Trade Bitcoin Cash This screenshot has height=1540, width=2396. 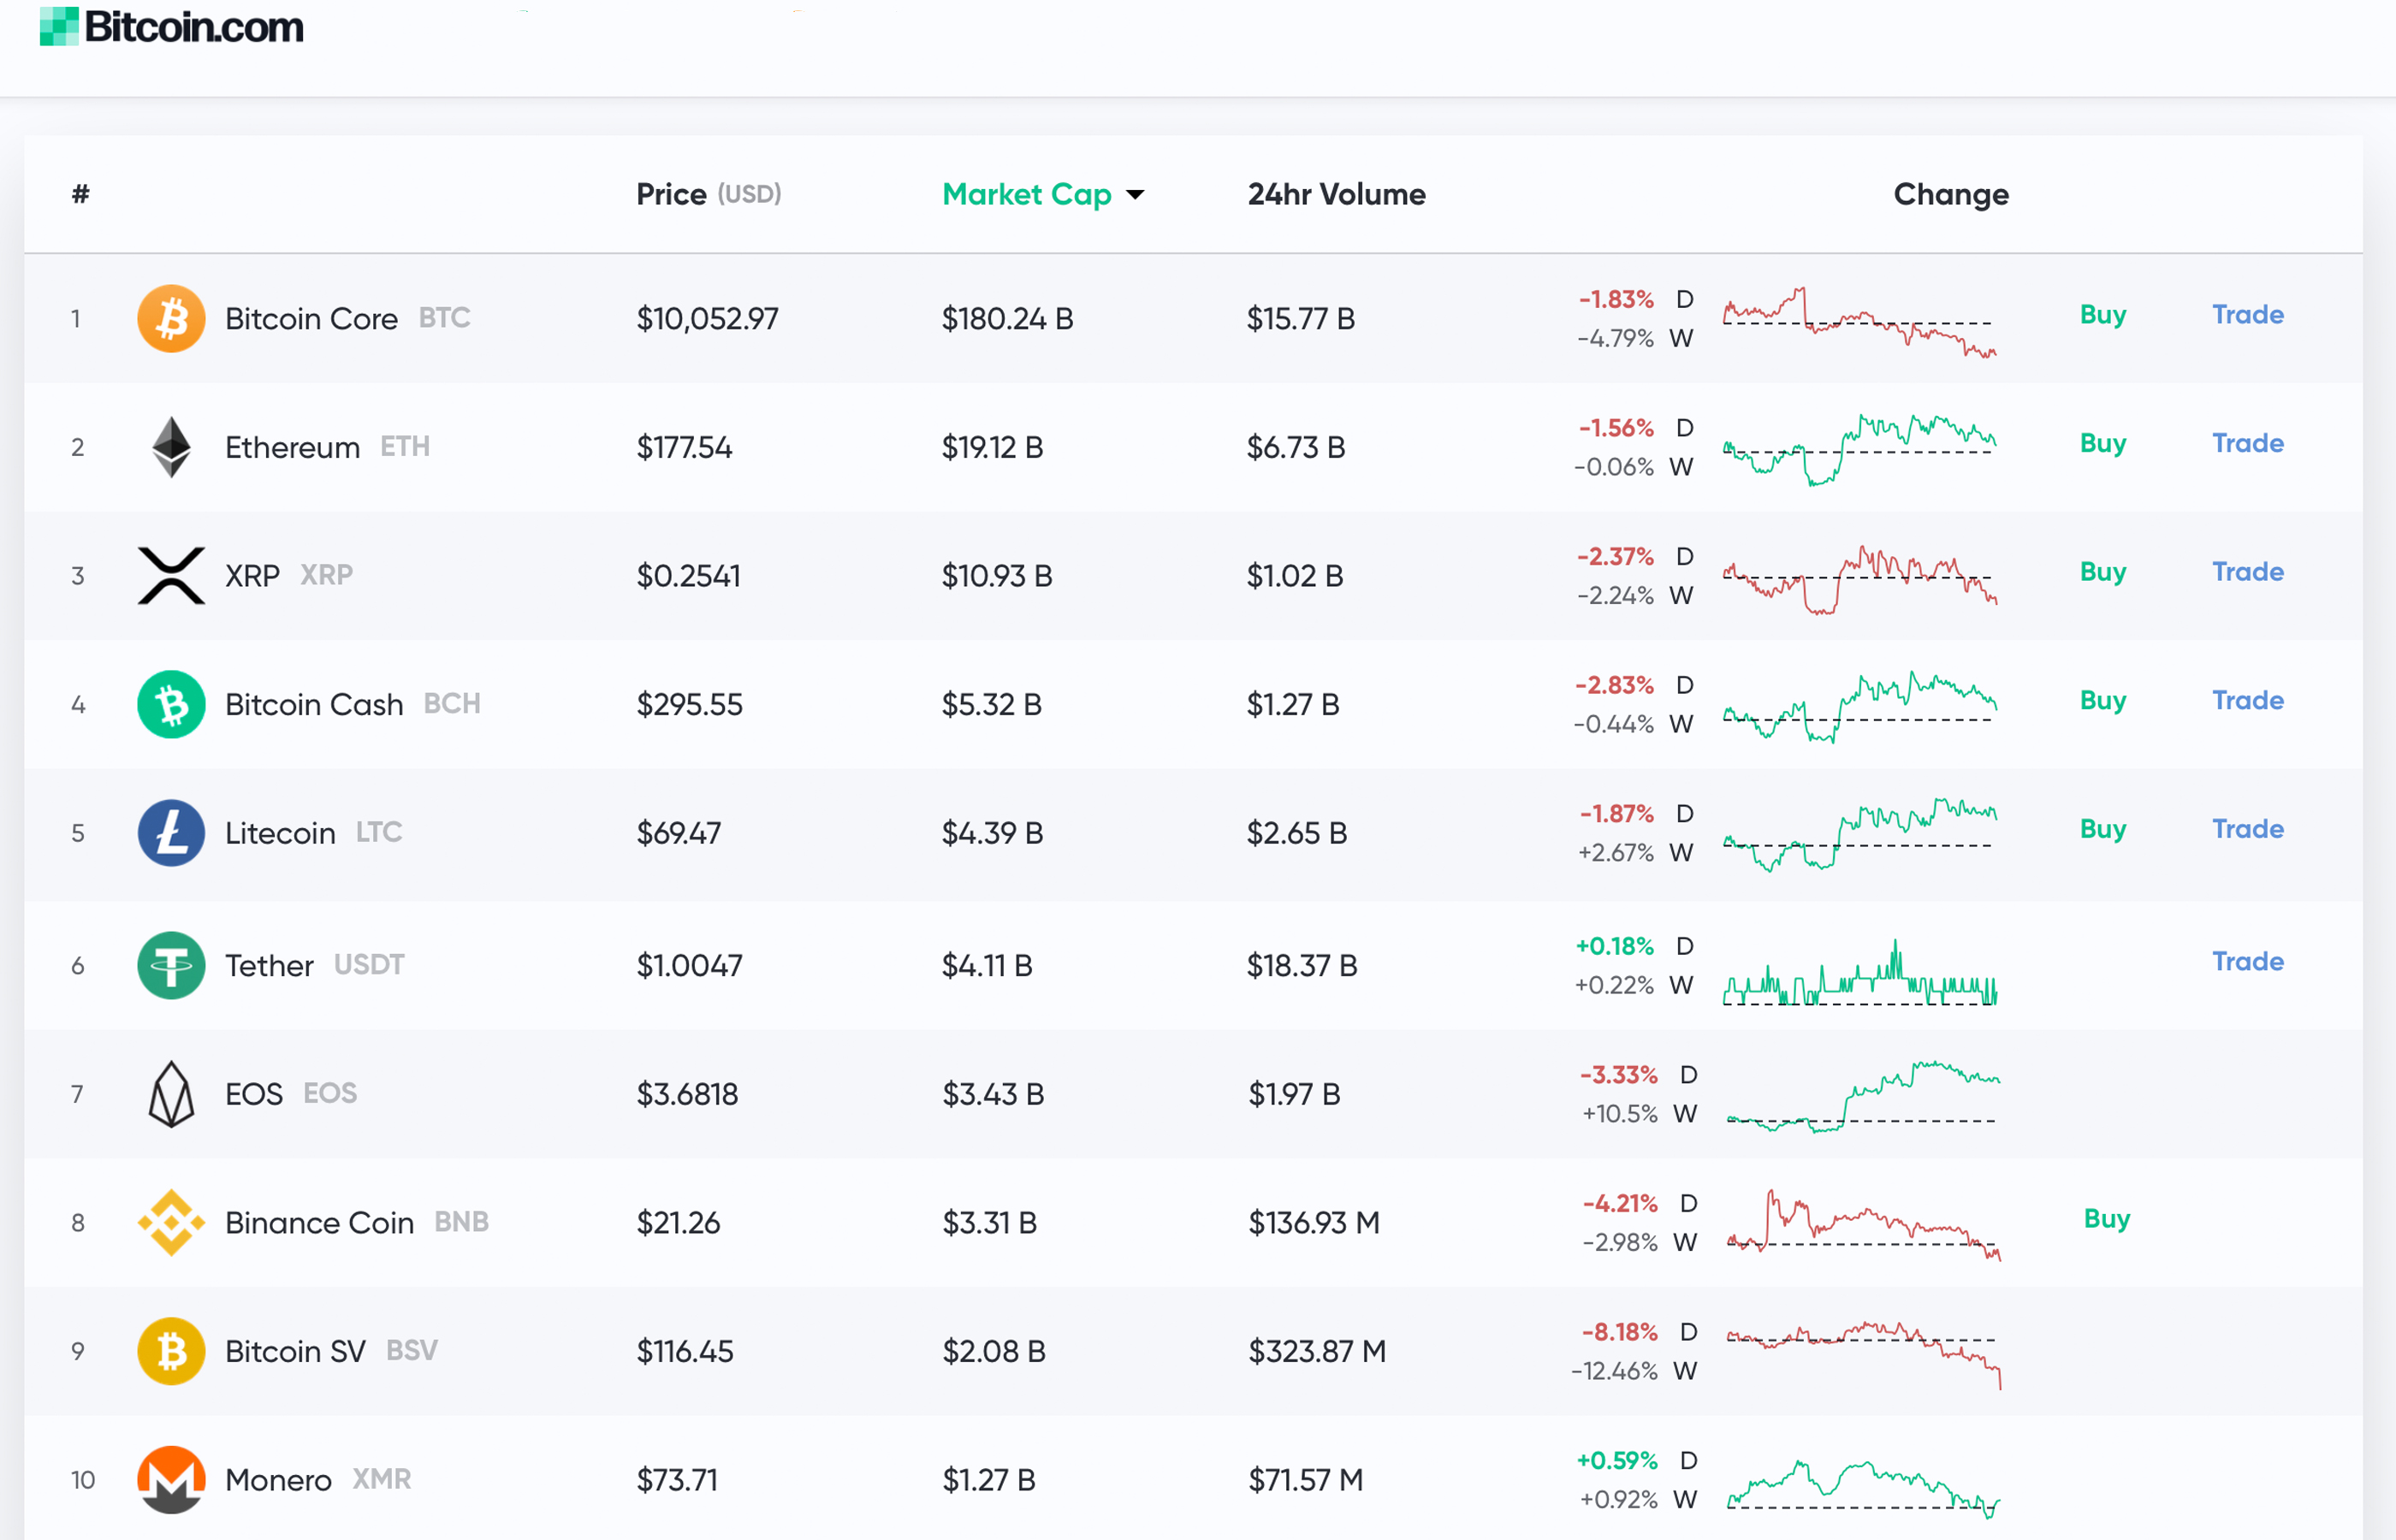click(2248, 700)
